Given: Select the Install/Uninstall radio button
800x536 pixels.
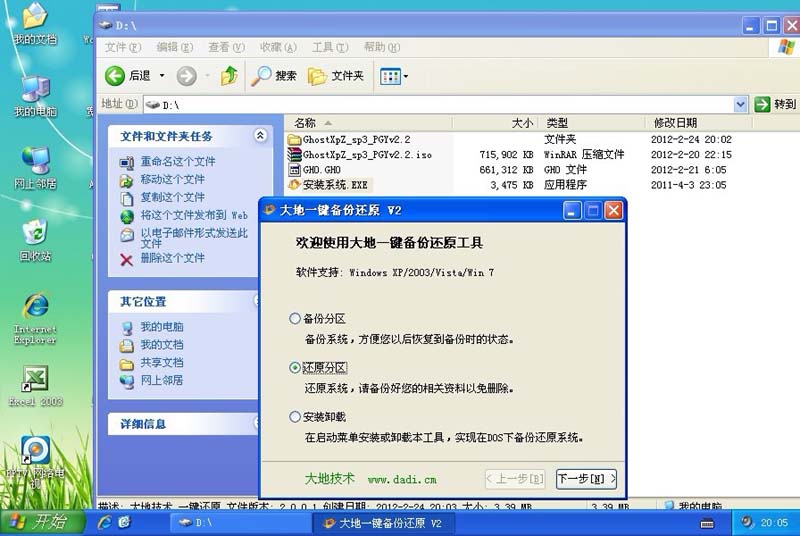Looking at the screenshot, I should coord(295,417).
